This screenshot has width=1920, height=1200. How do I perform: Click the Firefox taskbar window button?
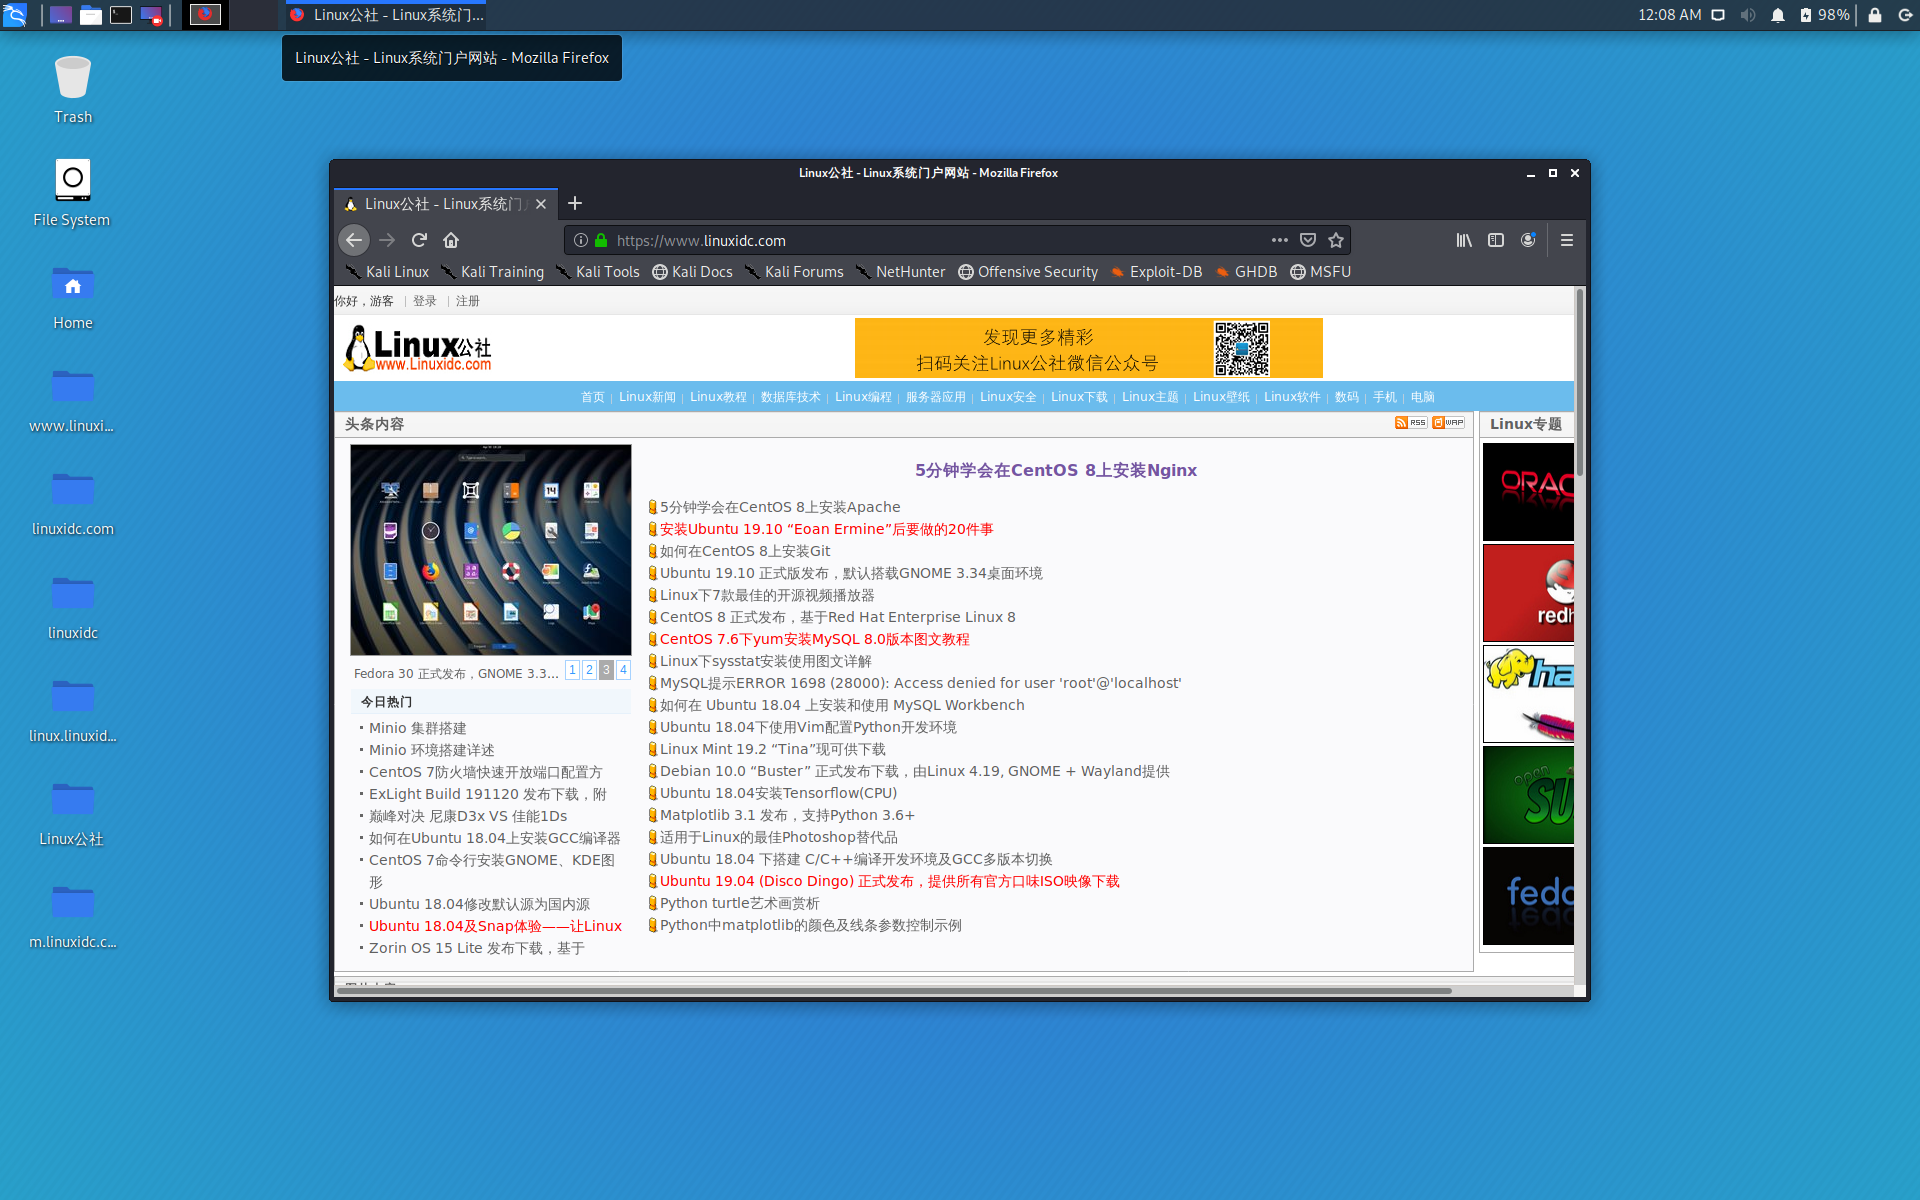385,15
